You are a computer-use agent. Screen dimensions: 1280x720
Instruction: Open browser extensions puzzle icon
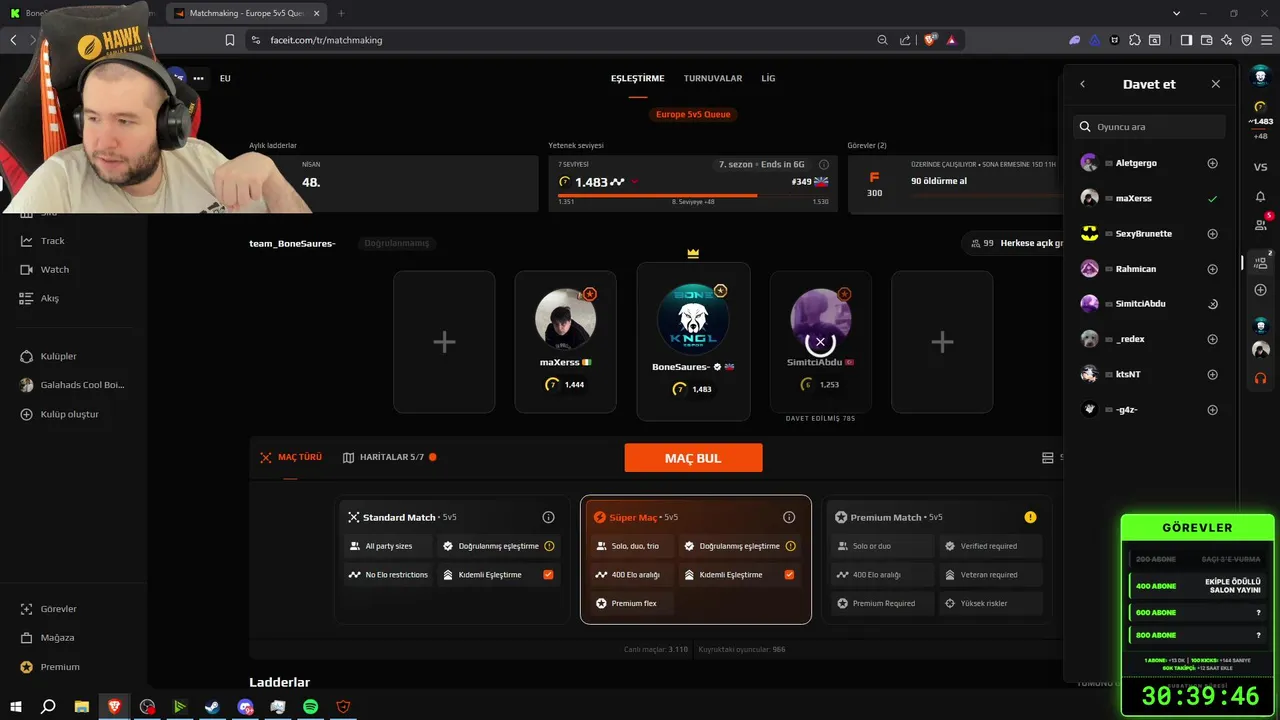coord(1134,40)
